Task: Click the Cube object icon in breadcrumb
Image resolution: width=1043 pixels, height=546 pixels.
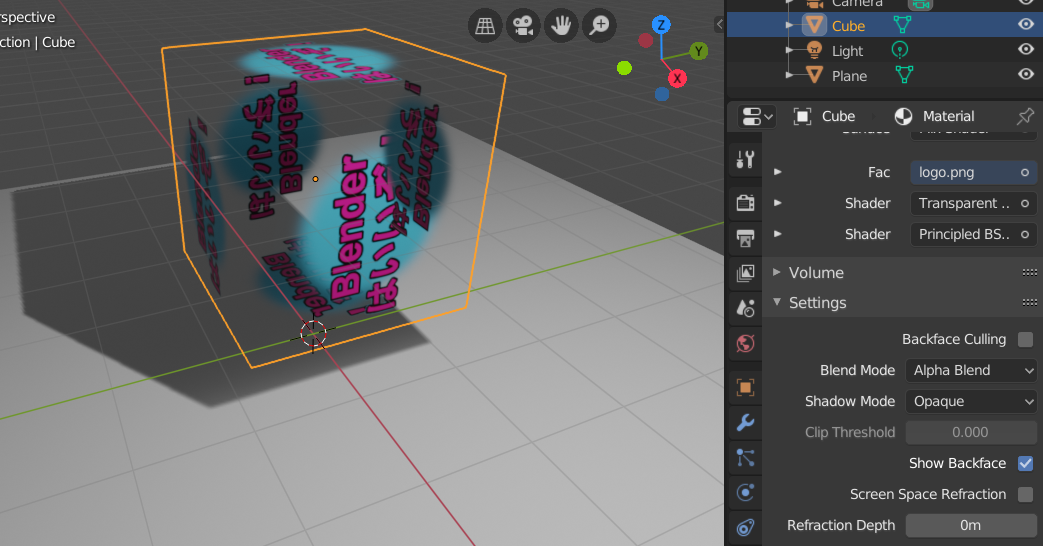Action: tap(802, 116)
